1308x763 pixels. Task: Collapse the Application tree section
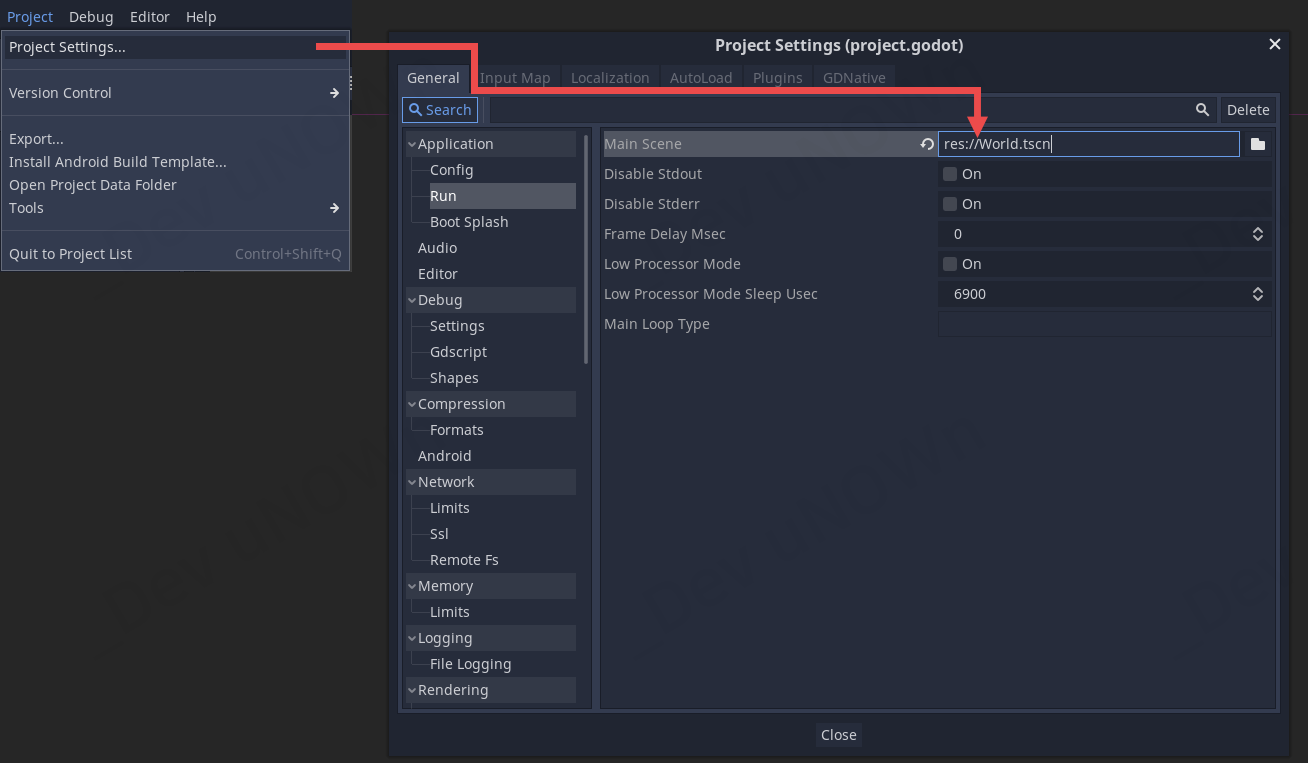[411, 144]
